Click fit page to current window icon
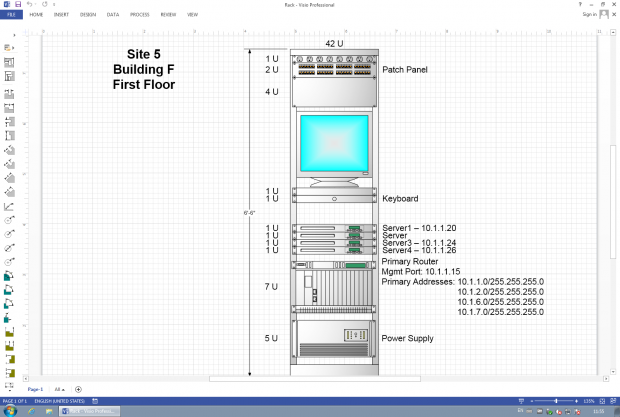This screenshot has width=620, height=417. 602,401
